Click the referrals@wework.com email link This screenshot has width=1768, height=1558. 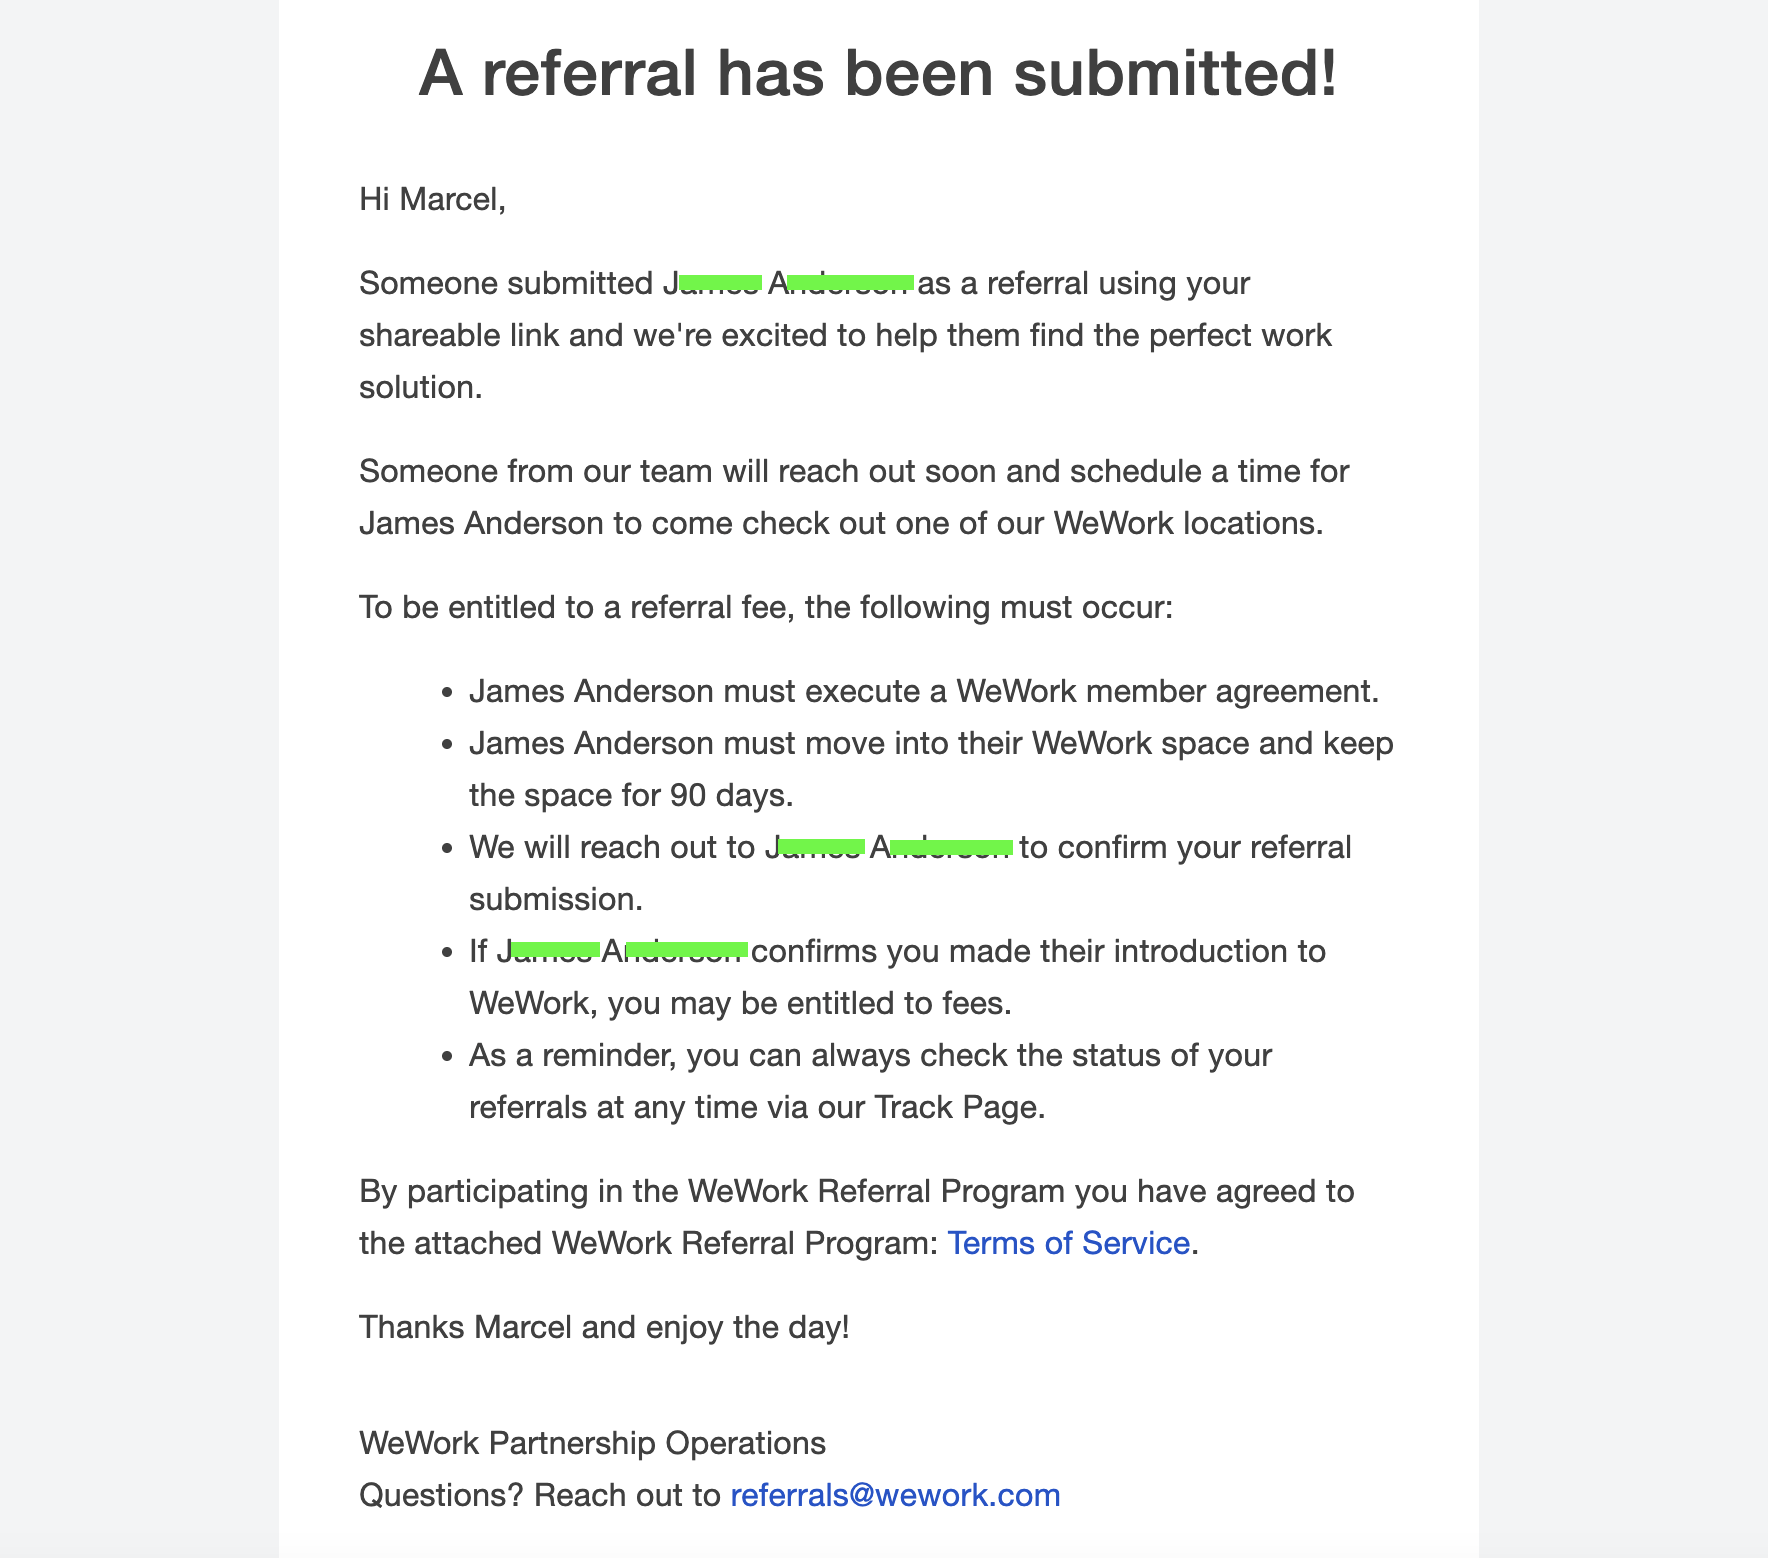[895, 1495]
